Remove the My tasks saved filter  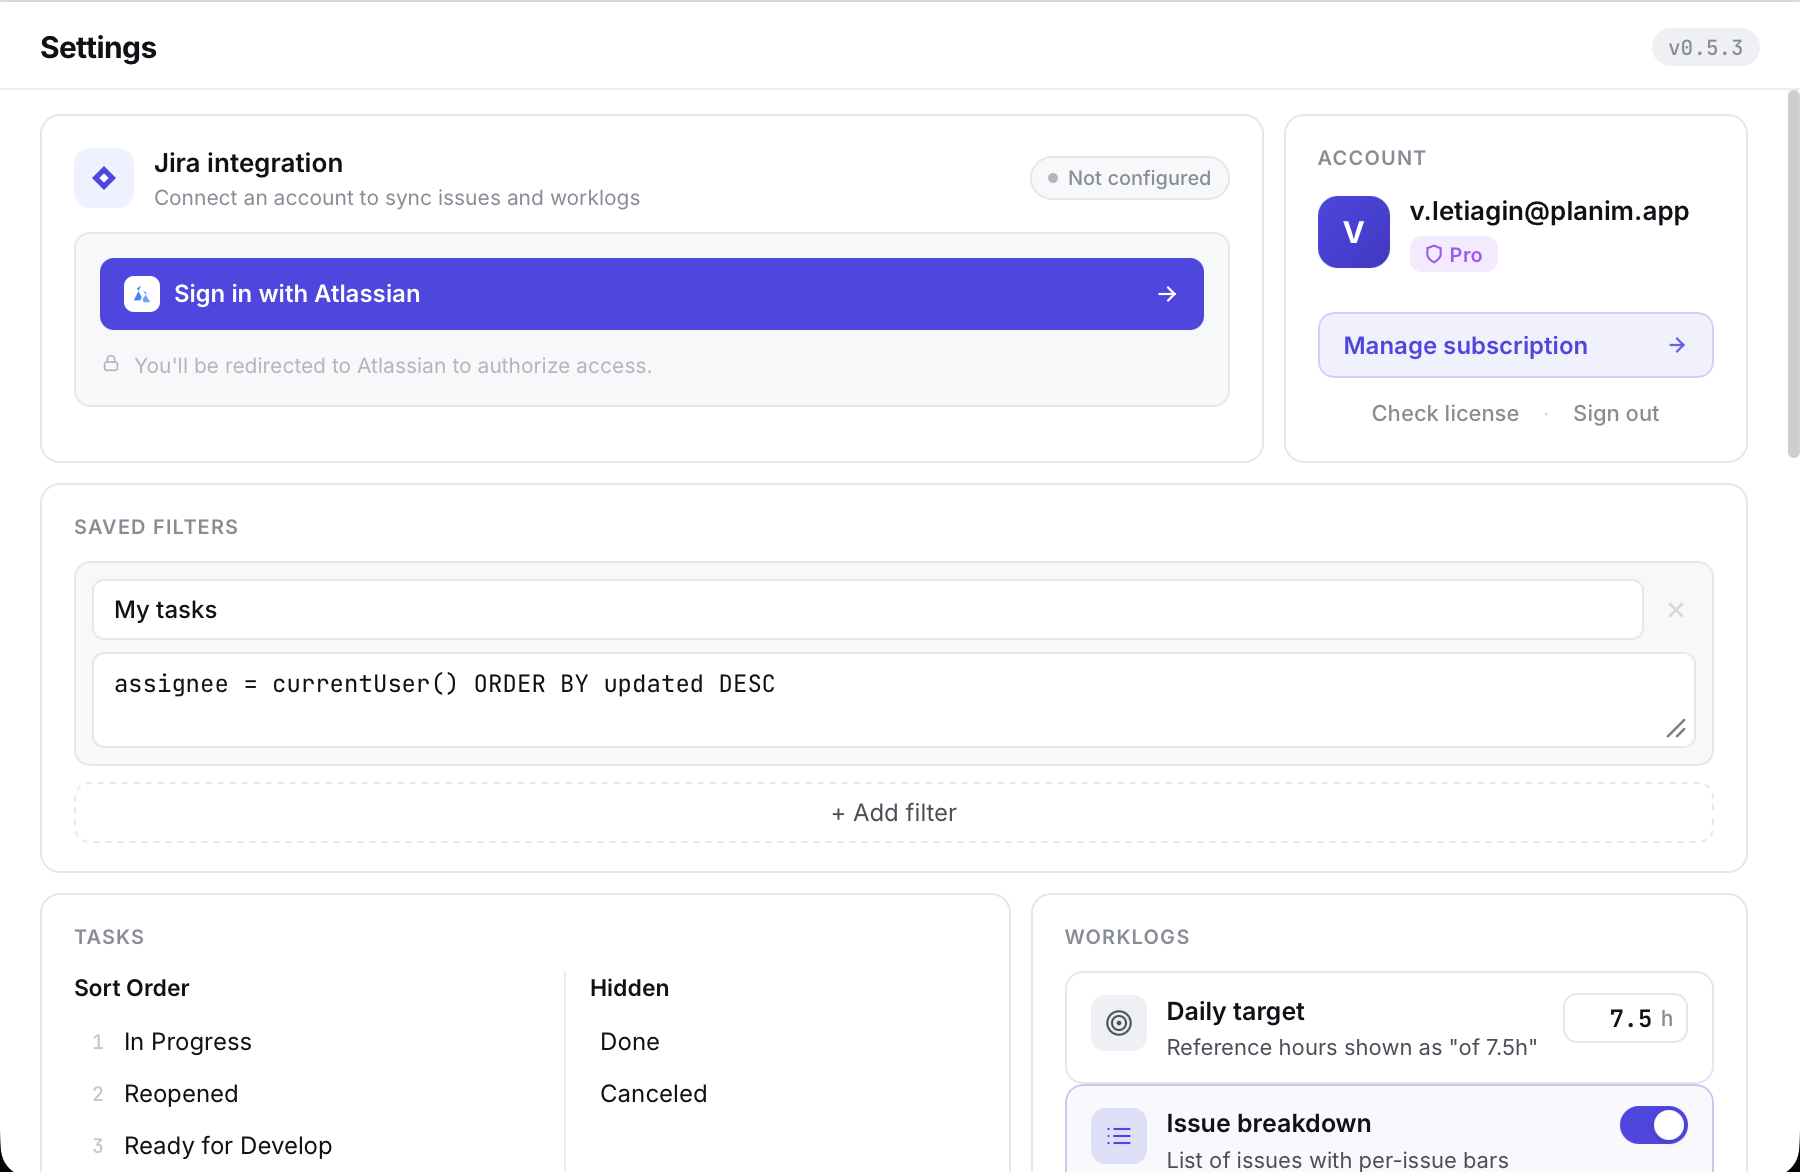1676,610
